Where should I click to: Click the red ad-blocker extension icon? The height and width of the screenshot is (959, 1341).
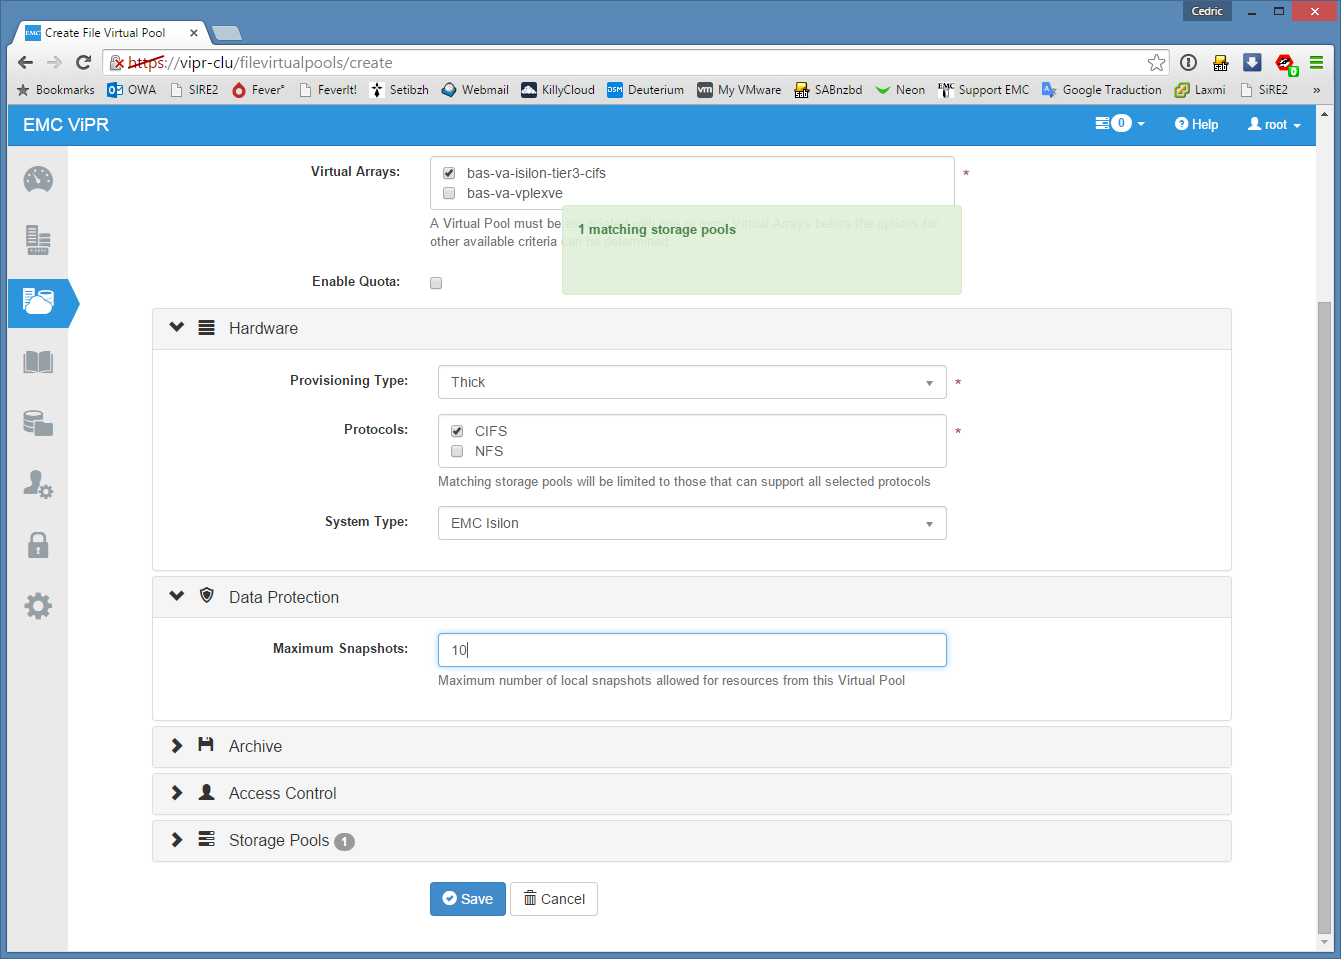coord(1285,63)
